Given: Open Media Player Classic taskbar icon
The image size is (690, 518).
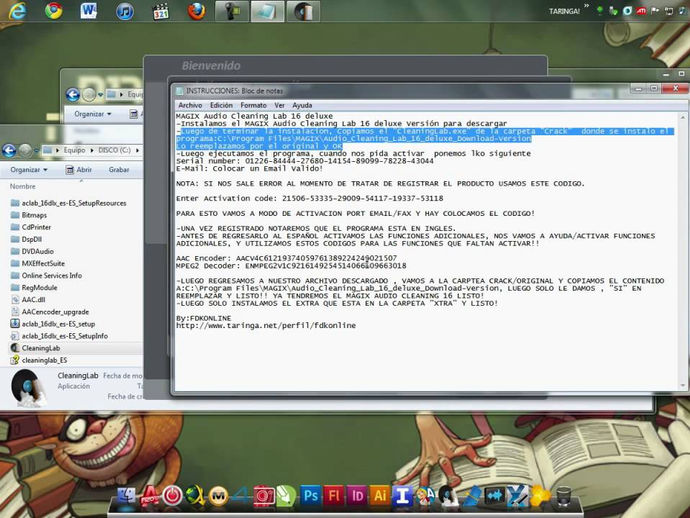Looking at the screenshot, I should (x=161, y=11).
